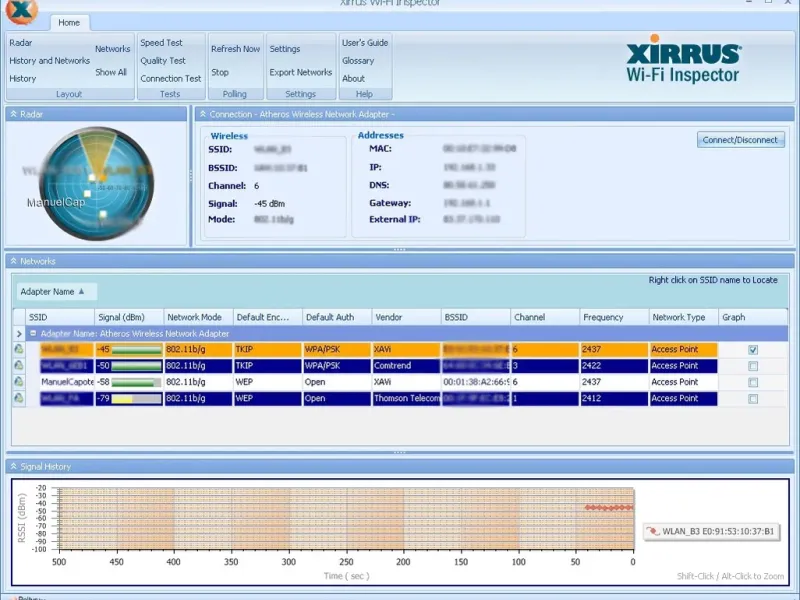Enable the Graph checkbox for Thomson Telecom row
The height and width of the screenshot is (600, 800).
point(753,399)
